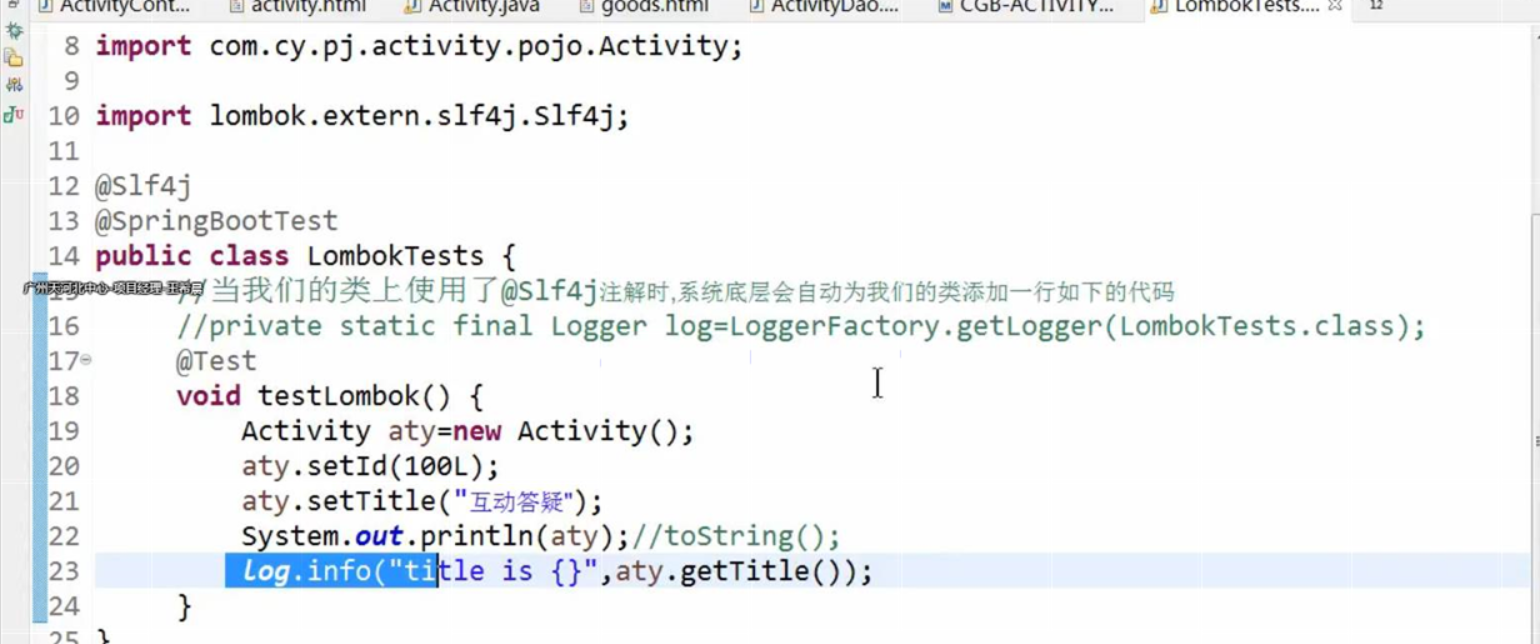Open the hidden editors list showing 12
1540x644 pixels.
[1376, 7]
